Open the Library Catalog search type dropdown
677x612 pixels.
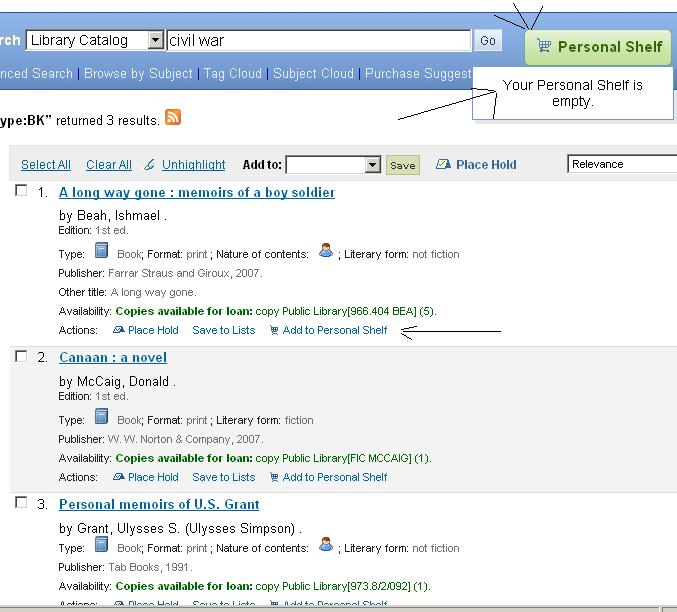pyautogui.click(x=155, y=41)
